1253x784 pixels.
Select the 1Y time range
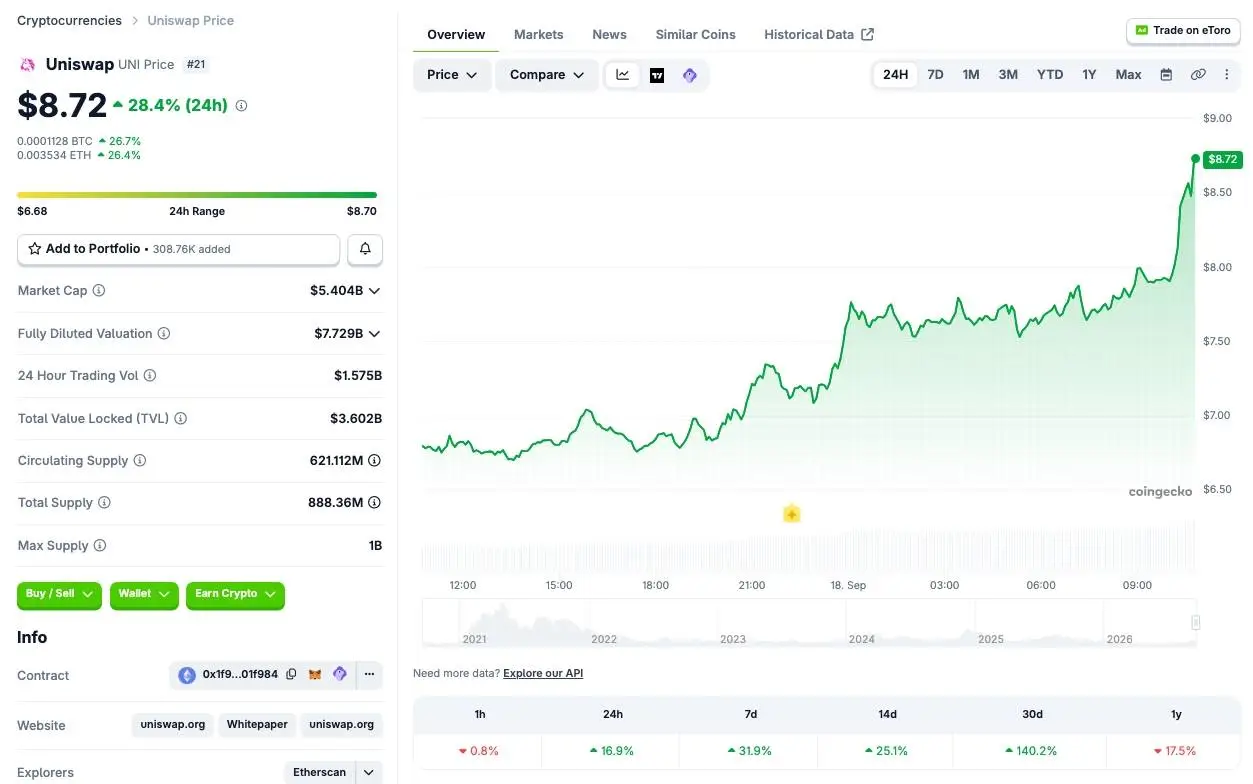[1089, 75]
